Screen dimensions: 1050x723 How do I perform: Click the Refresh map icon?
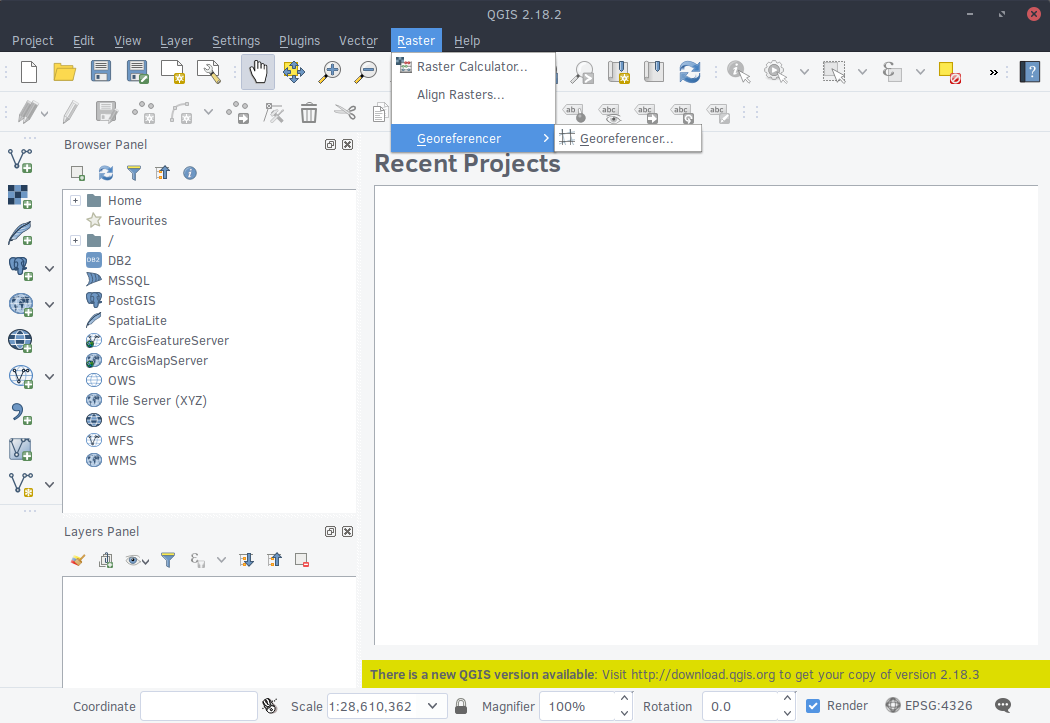pyautogui.click(x=690, y=72)
